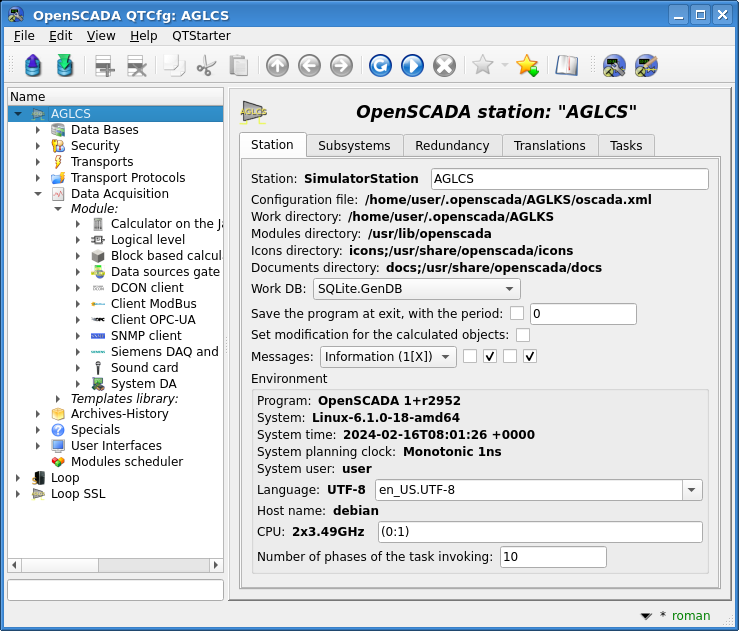This screenshot has height=631, width=739.
Task: Select Modules scheduler in the tree
Action: [x=126, y=462]
